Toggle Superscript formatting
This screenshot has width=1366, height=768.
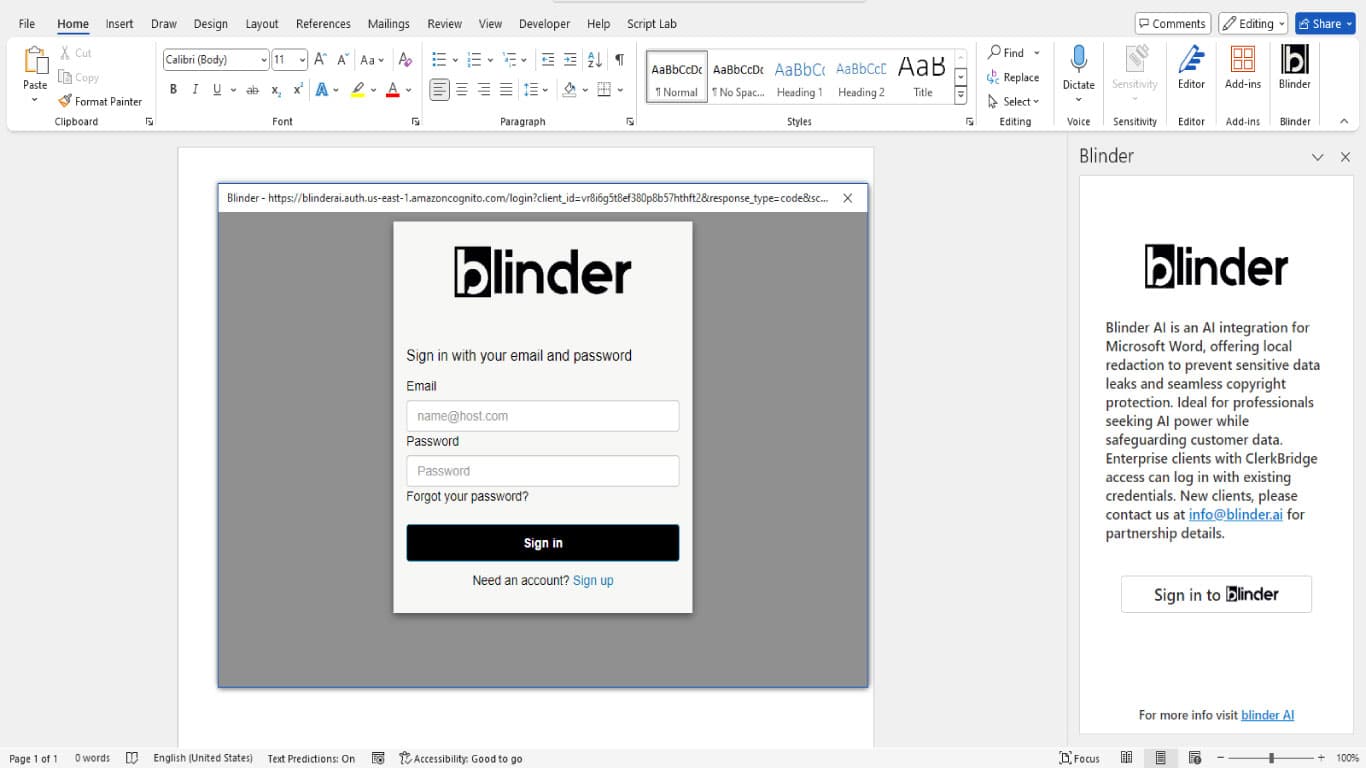[298, 90]
